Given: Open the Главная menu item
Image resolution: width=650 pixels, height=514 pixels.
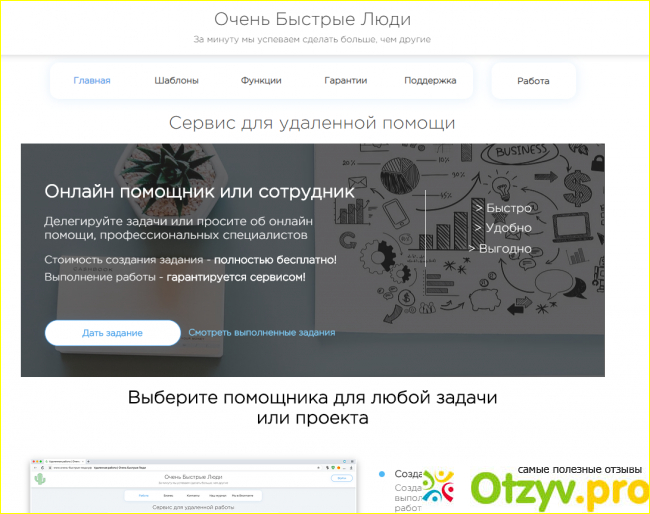Looking at the screenshot, I should click(92, 81).
